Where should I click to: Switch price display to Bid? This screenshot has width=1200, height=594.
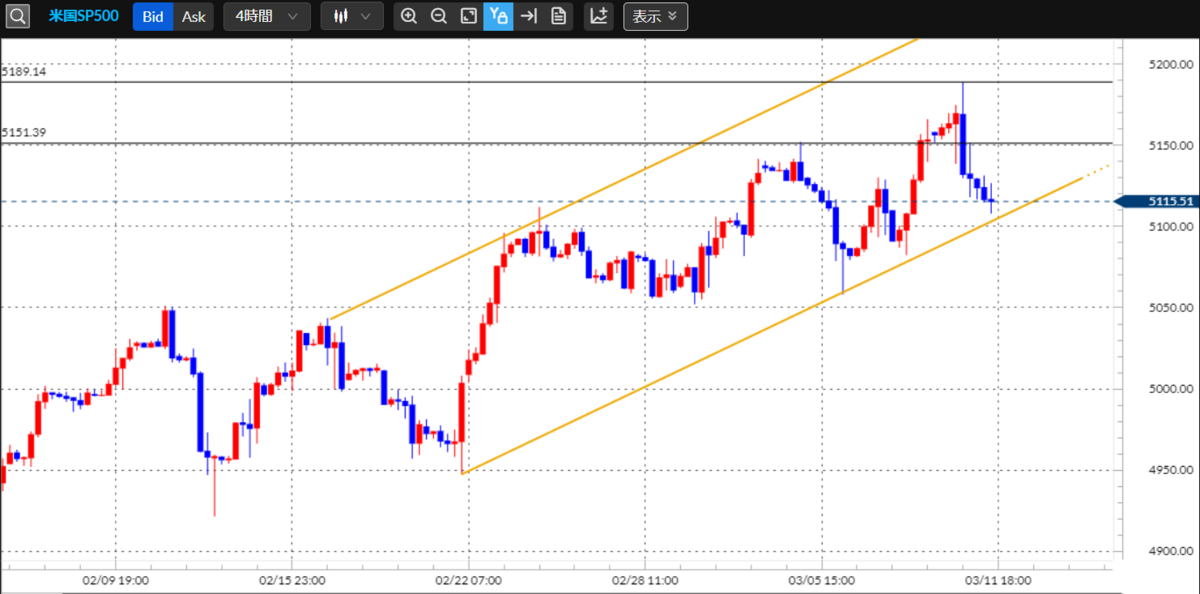click(153, 16)
